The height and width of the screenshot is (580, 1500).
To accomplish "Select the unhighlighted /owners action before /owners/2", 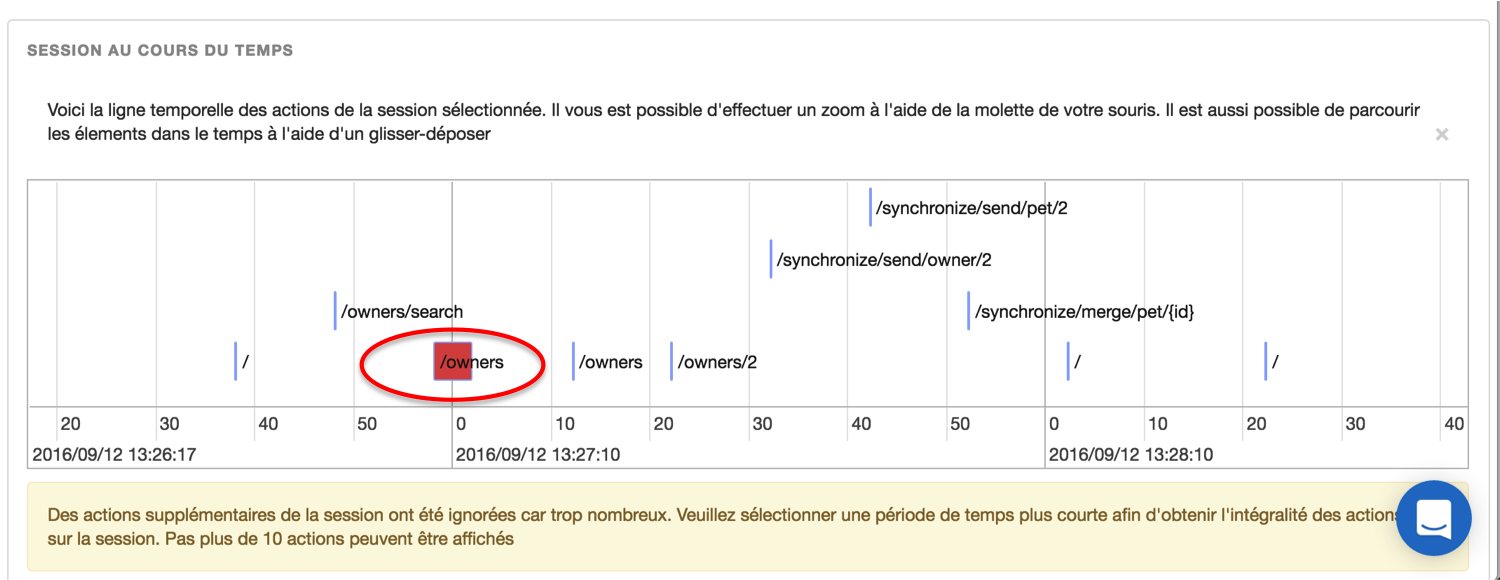I will pos(609,362).
